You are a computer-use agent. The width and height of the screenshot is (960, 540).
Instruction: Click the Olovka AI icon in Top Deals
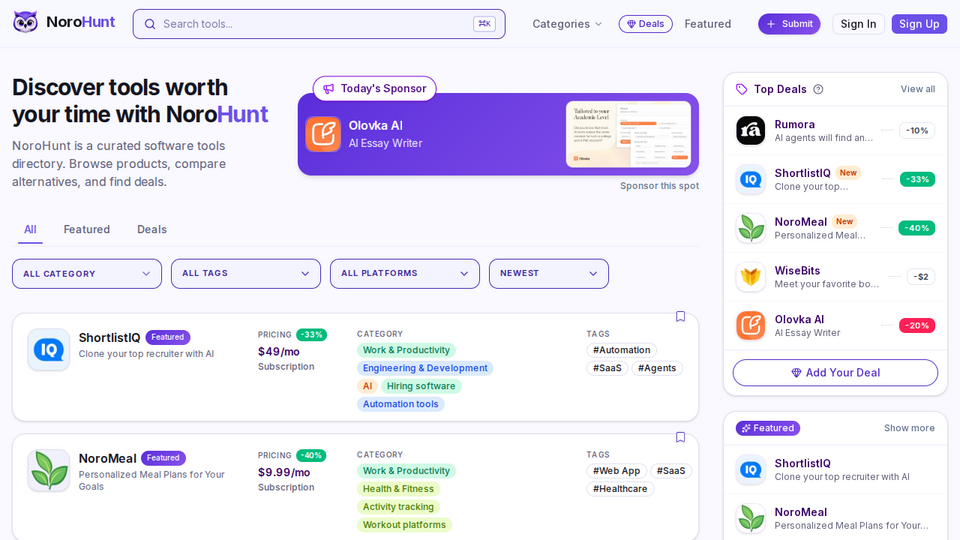tap(750, 326)
